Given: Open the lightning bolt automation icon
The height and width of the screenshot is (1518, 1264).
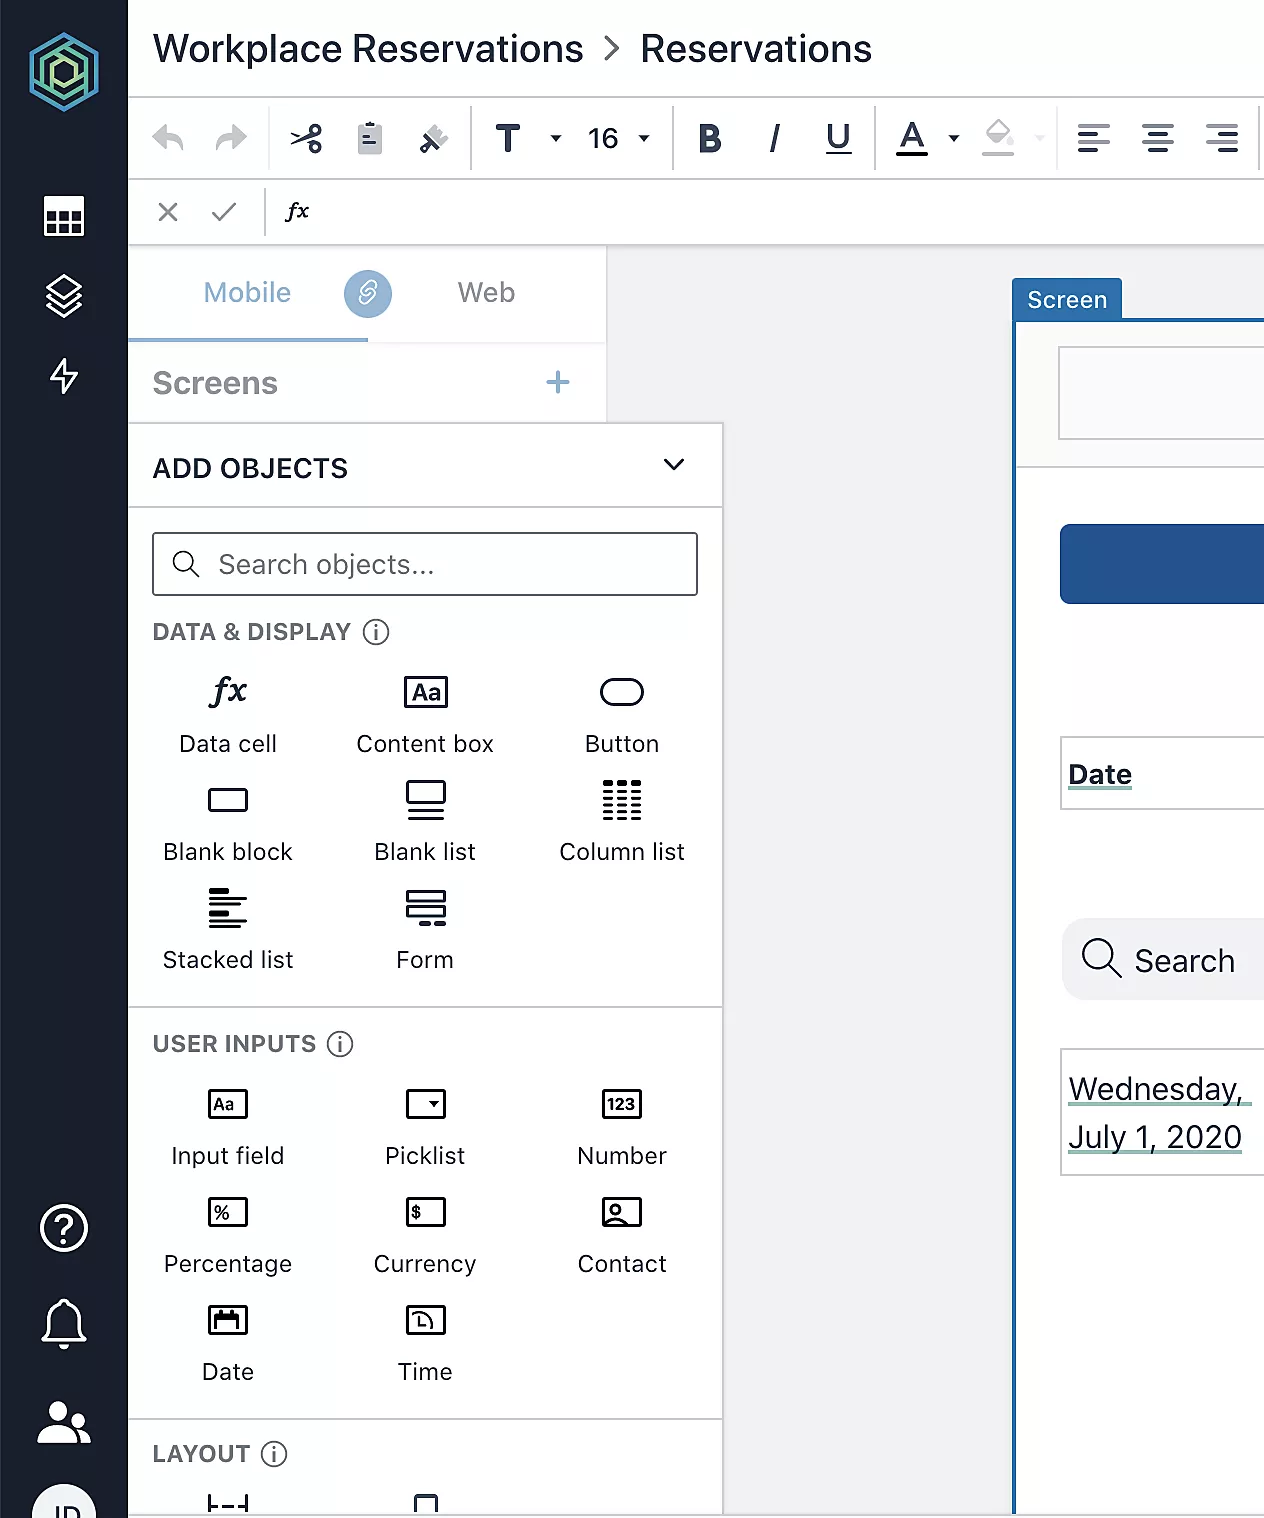Looking at the screenshot, I should pyautogui.click(x=64, y=376).
